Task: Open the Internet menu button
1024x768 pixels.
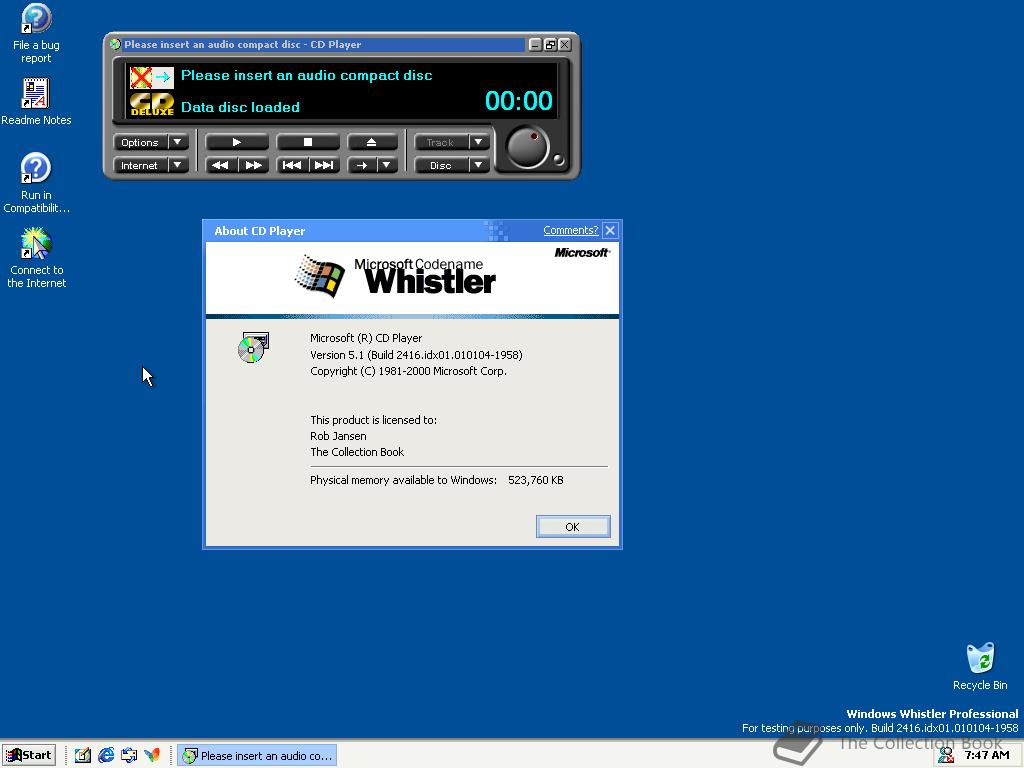Action: tap(140, 165)
